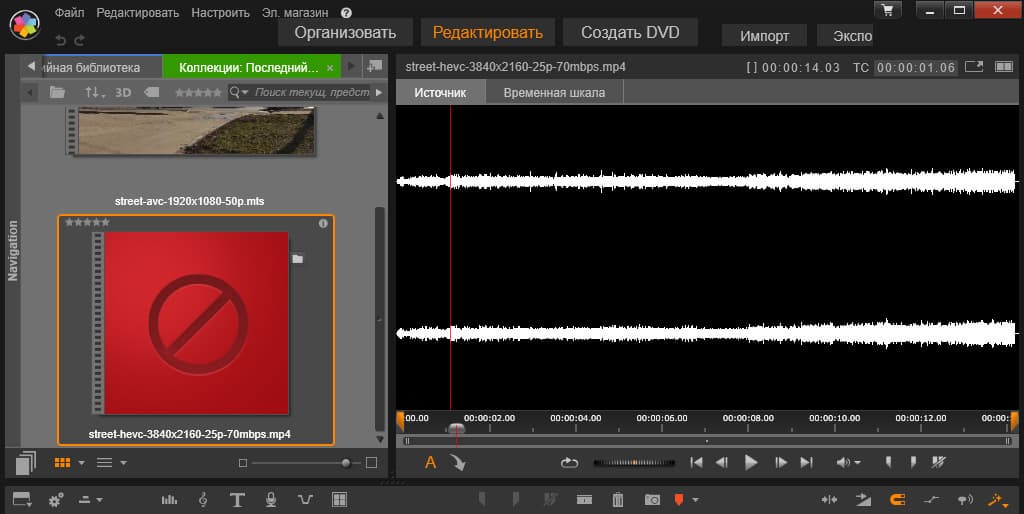Click the trash can delete icon
This screenshot has width=1024, height=514.
[618, 499]
